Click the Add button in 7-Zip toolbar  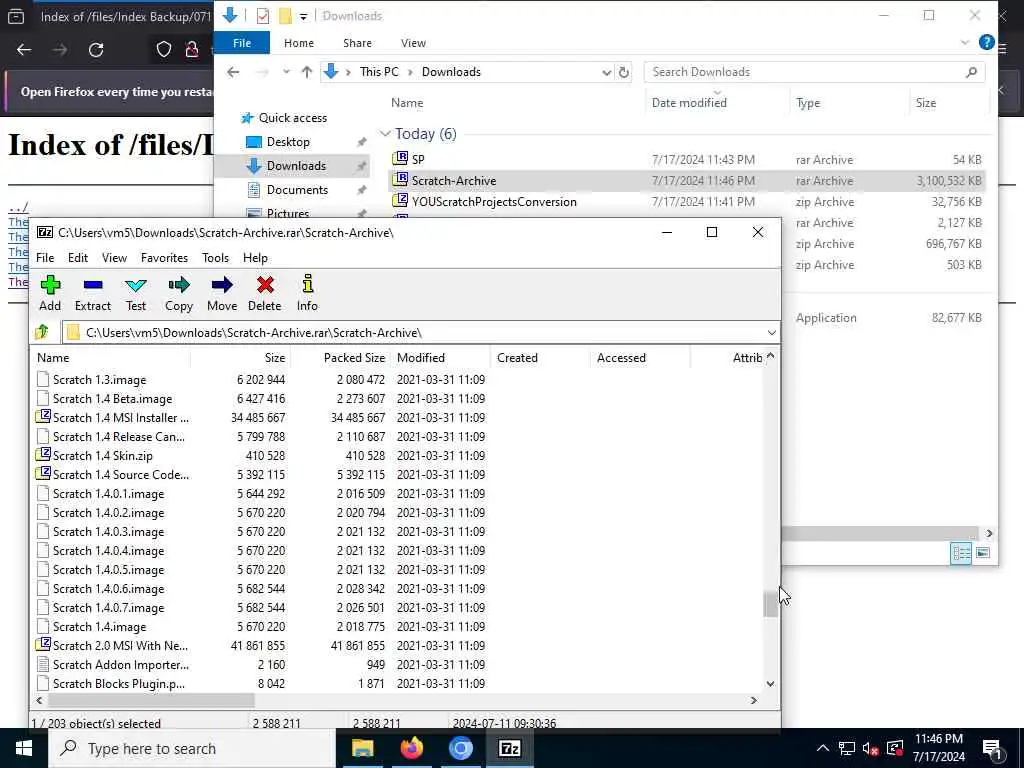pos(50,293)
